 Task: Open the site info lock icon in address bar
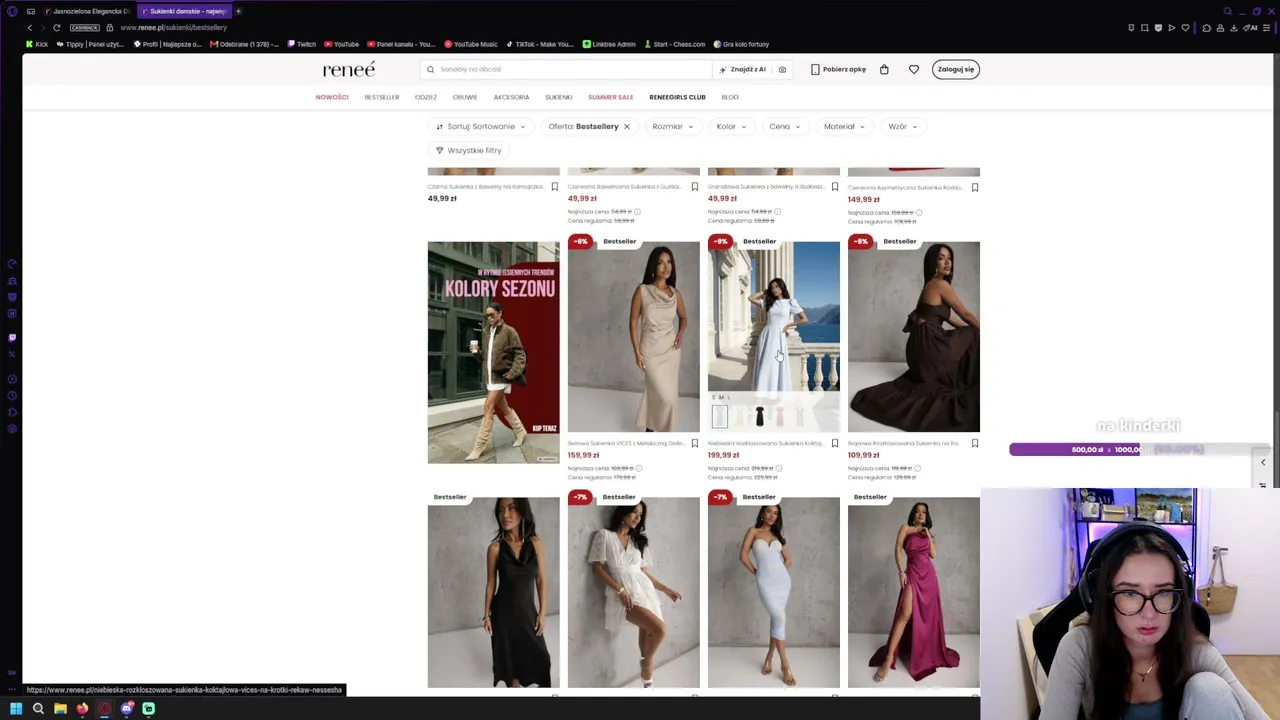click(109, 27)
